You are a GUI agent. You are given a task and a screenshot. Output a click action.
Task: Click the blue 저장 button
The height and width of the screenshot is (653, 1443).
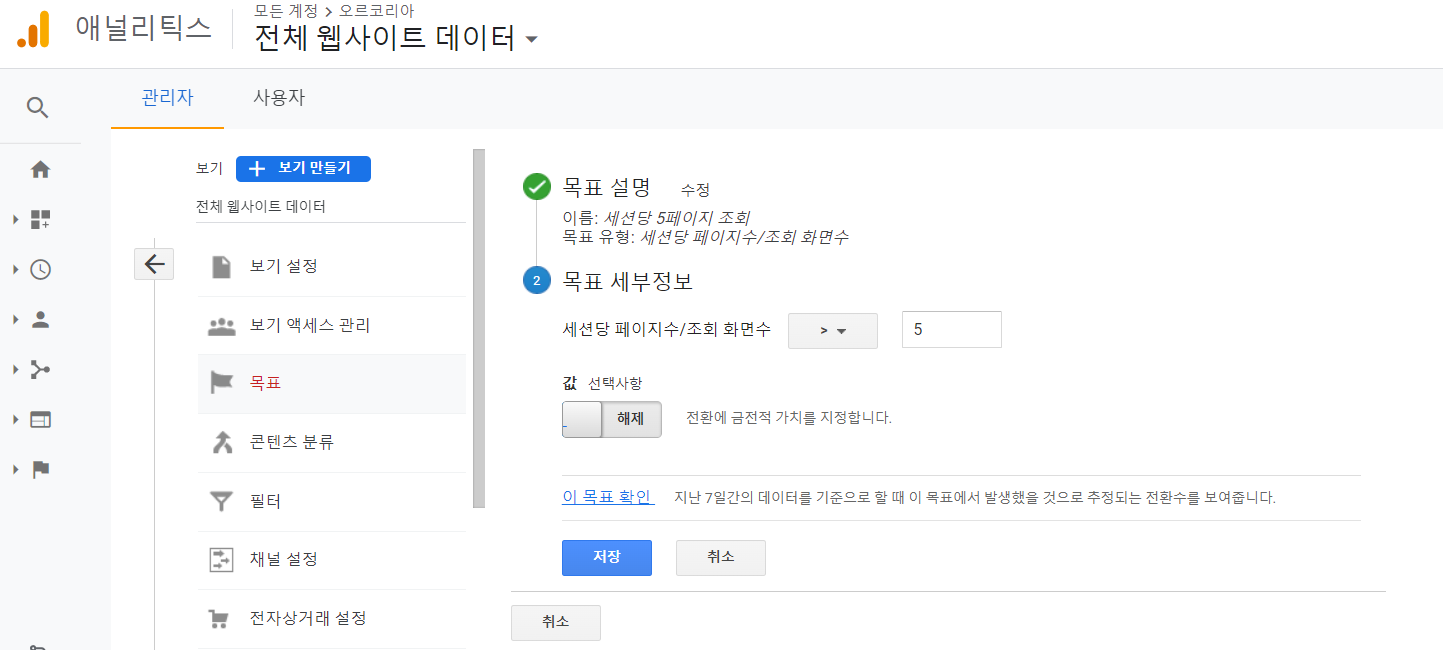[607, 558]
